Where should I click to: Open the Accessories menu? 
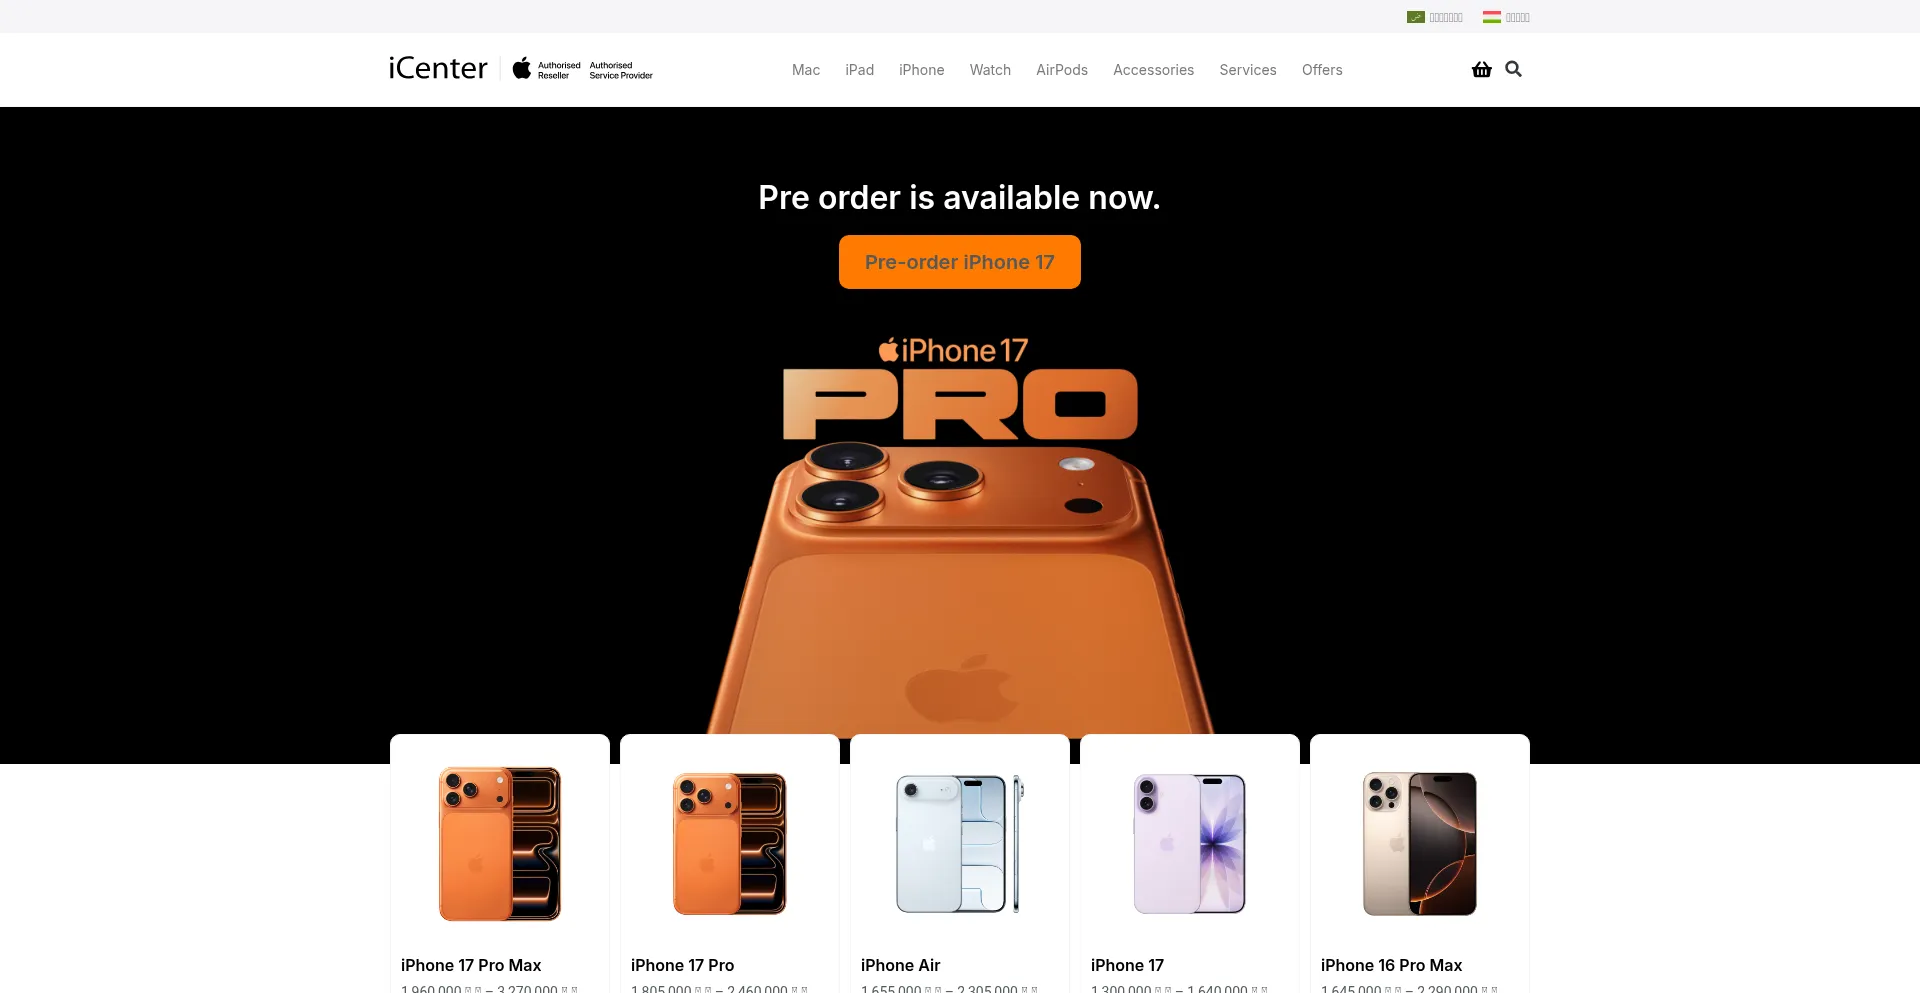pyautogui.click(x=1153, y=70)
